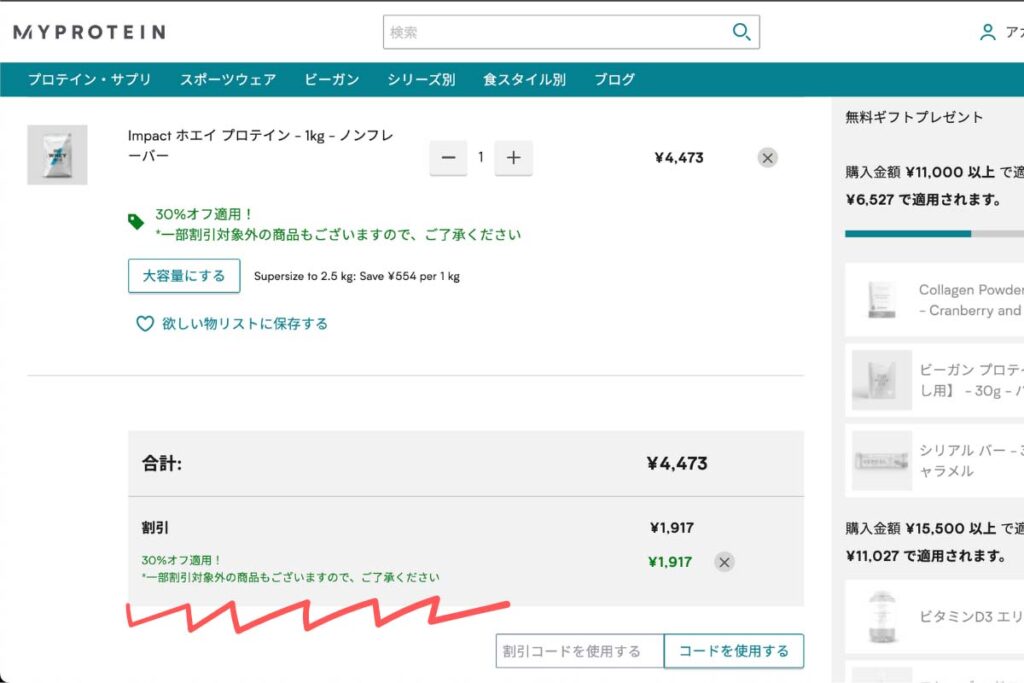Click the 大容量にする button
Image resolution: width=1024 pixels, height=683 pixels.
pos(184,276)
